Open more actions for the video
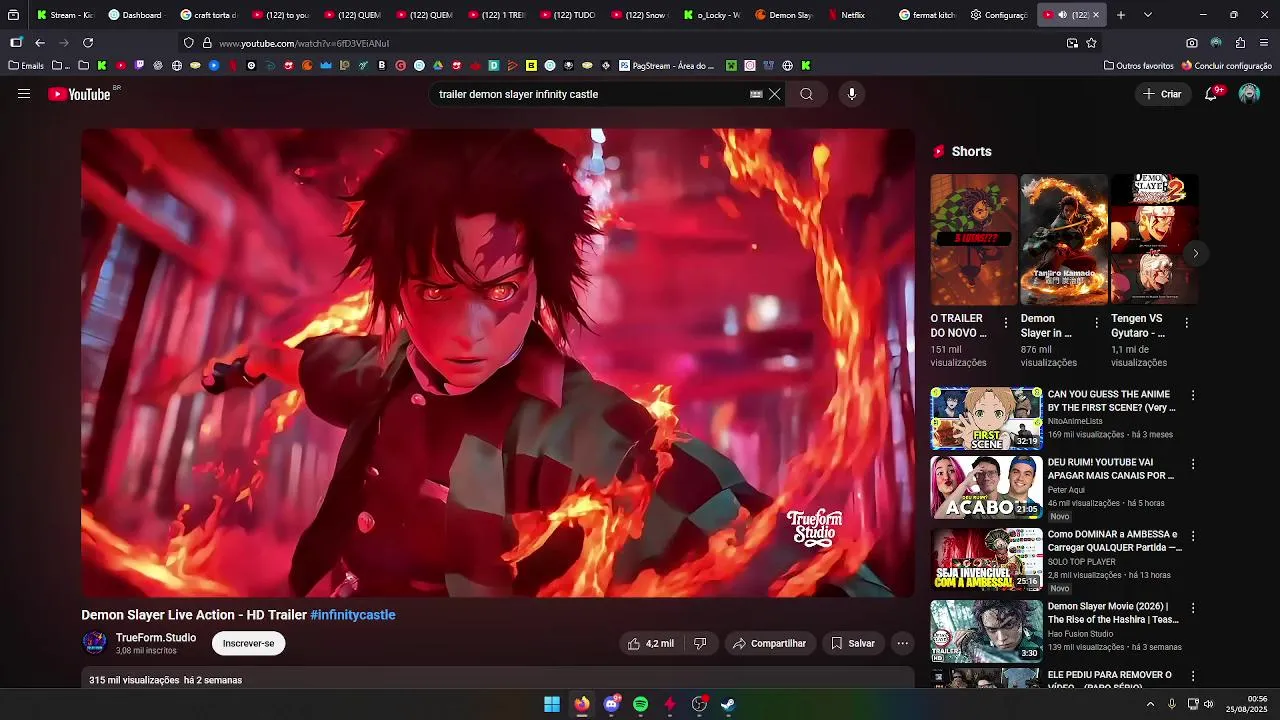The image size is (1280, 720). coord(902,644)
